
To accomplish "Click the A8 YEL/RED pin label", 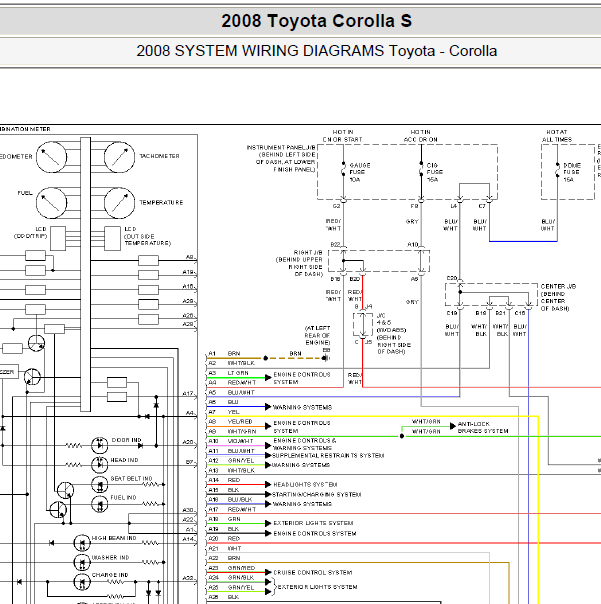I will (230, 422).
